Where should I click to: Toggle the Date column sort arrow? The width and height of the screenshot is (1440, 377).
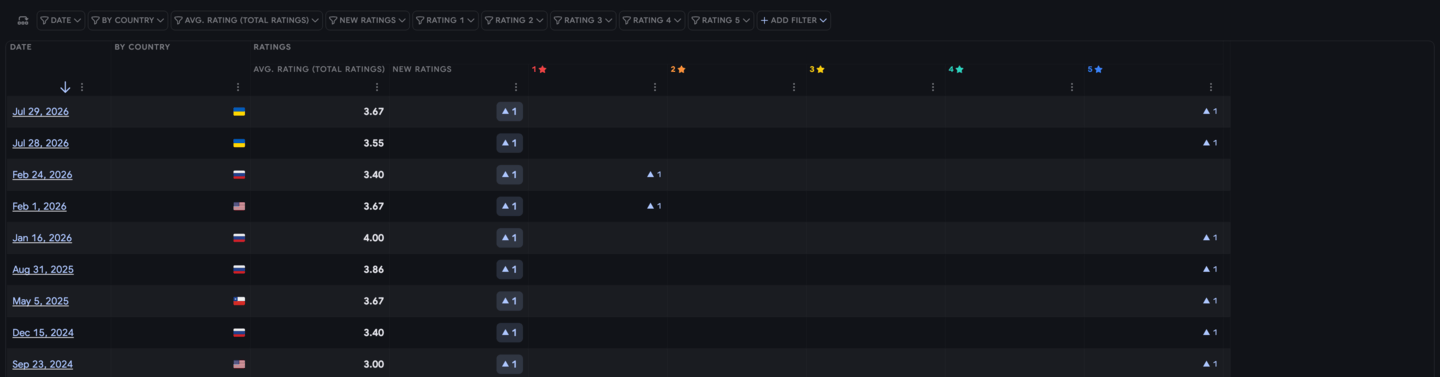coord(65,87)
